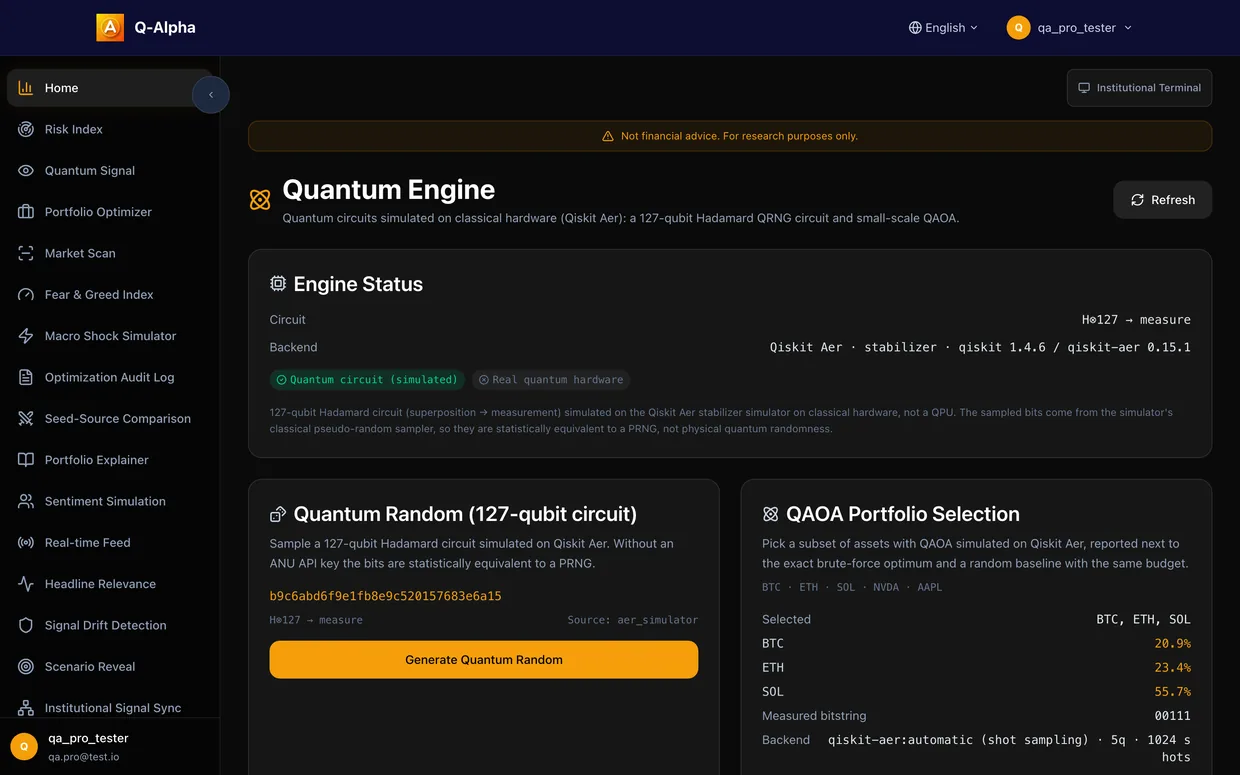Open Sentiment Simulation page
This screenshot has height=775, width=1240.
[x=110, y=501]
